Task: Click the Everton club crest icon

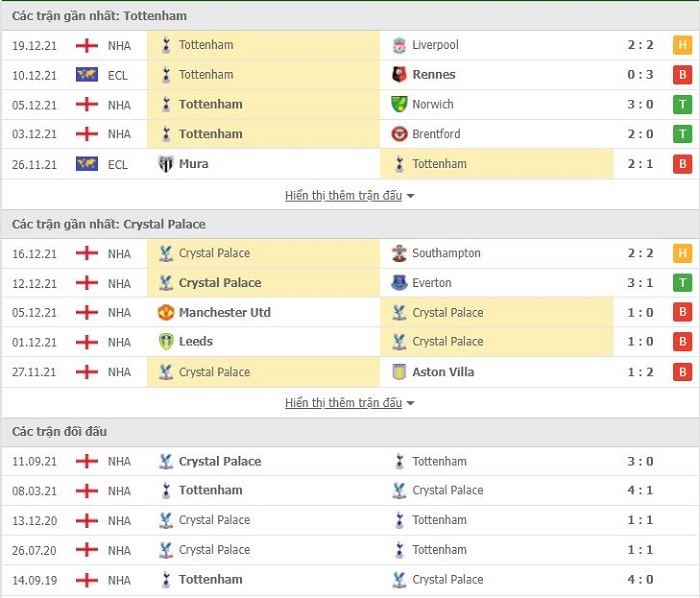Action: point(399,283)
